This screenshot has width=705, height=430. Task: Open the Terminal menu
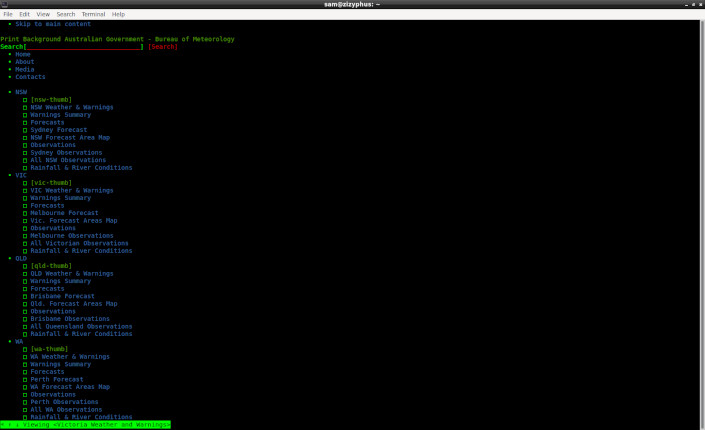93,15
